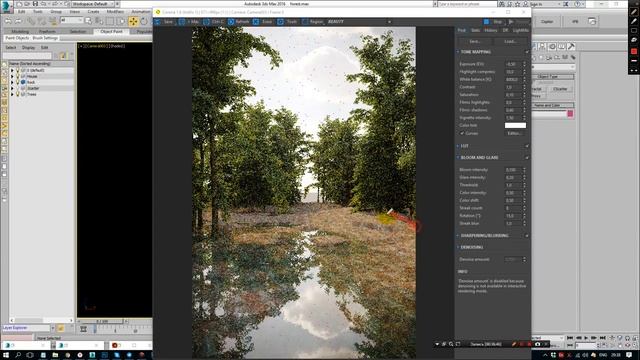Click the camera icon on recording bar
The height and width of the screenshot is (360, 640).
pos(538,344)
